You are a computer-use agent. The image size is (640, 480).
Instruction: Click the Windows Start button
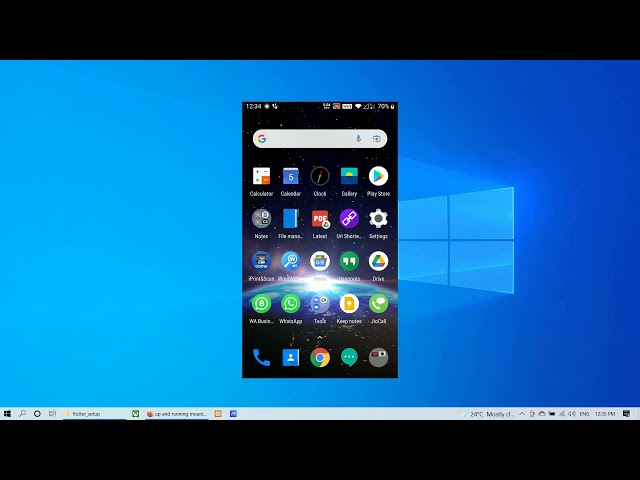pyautogui.click(x=7, y=413)
